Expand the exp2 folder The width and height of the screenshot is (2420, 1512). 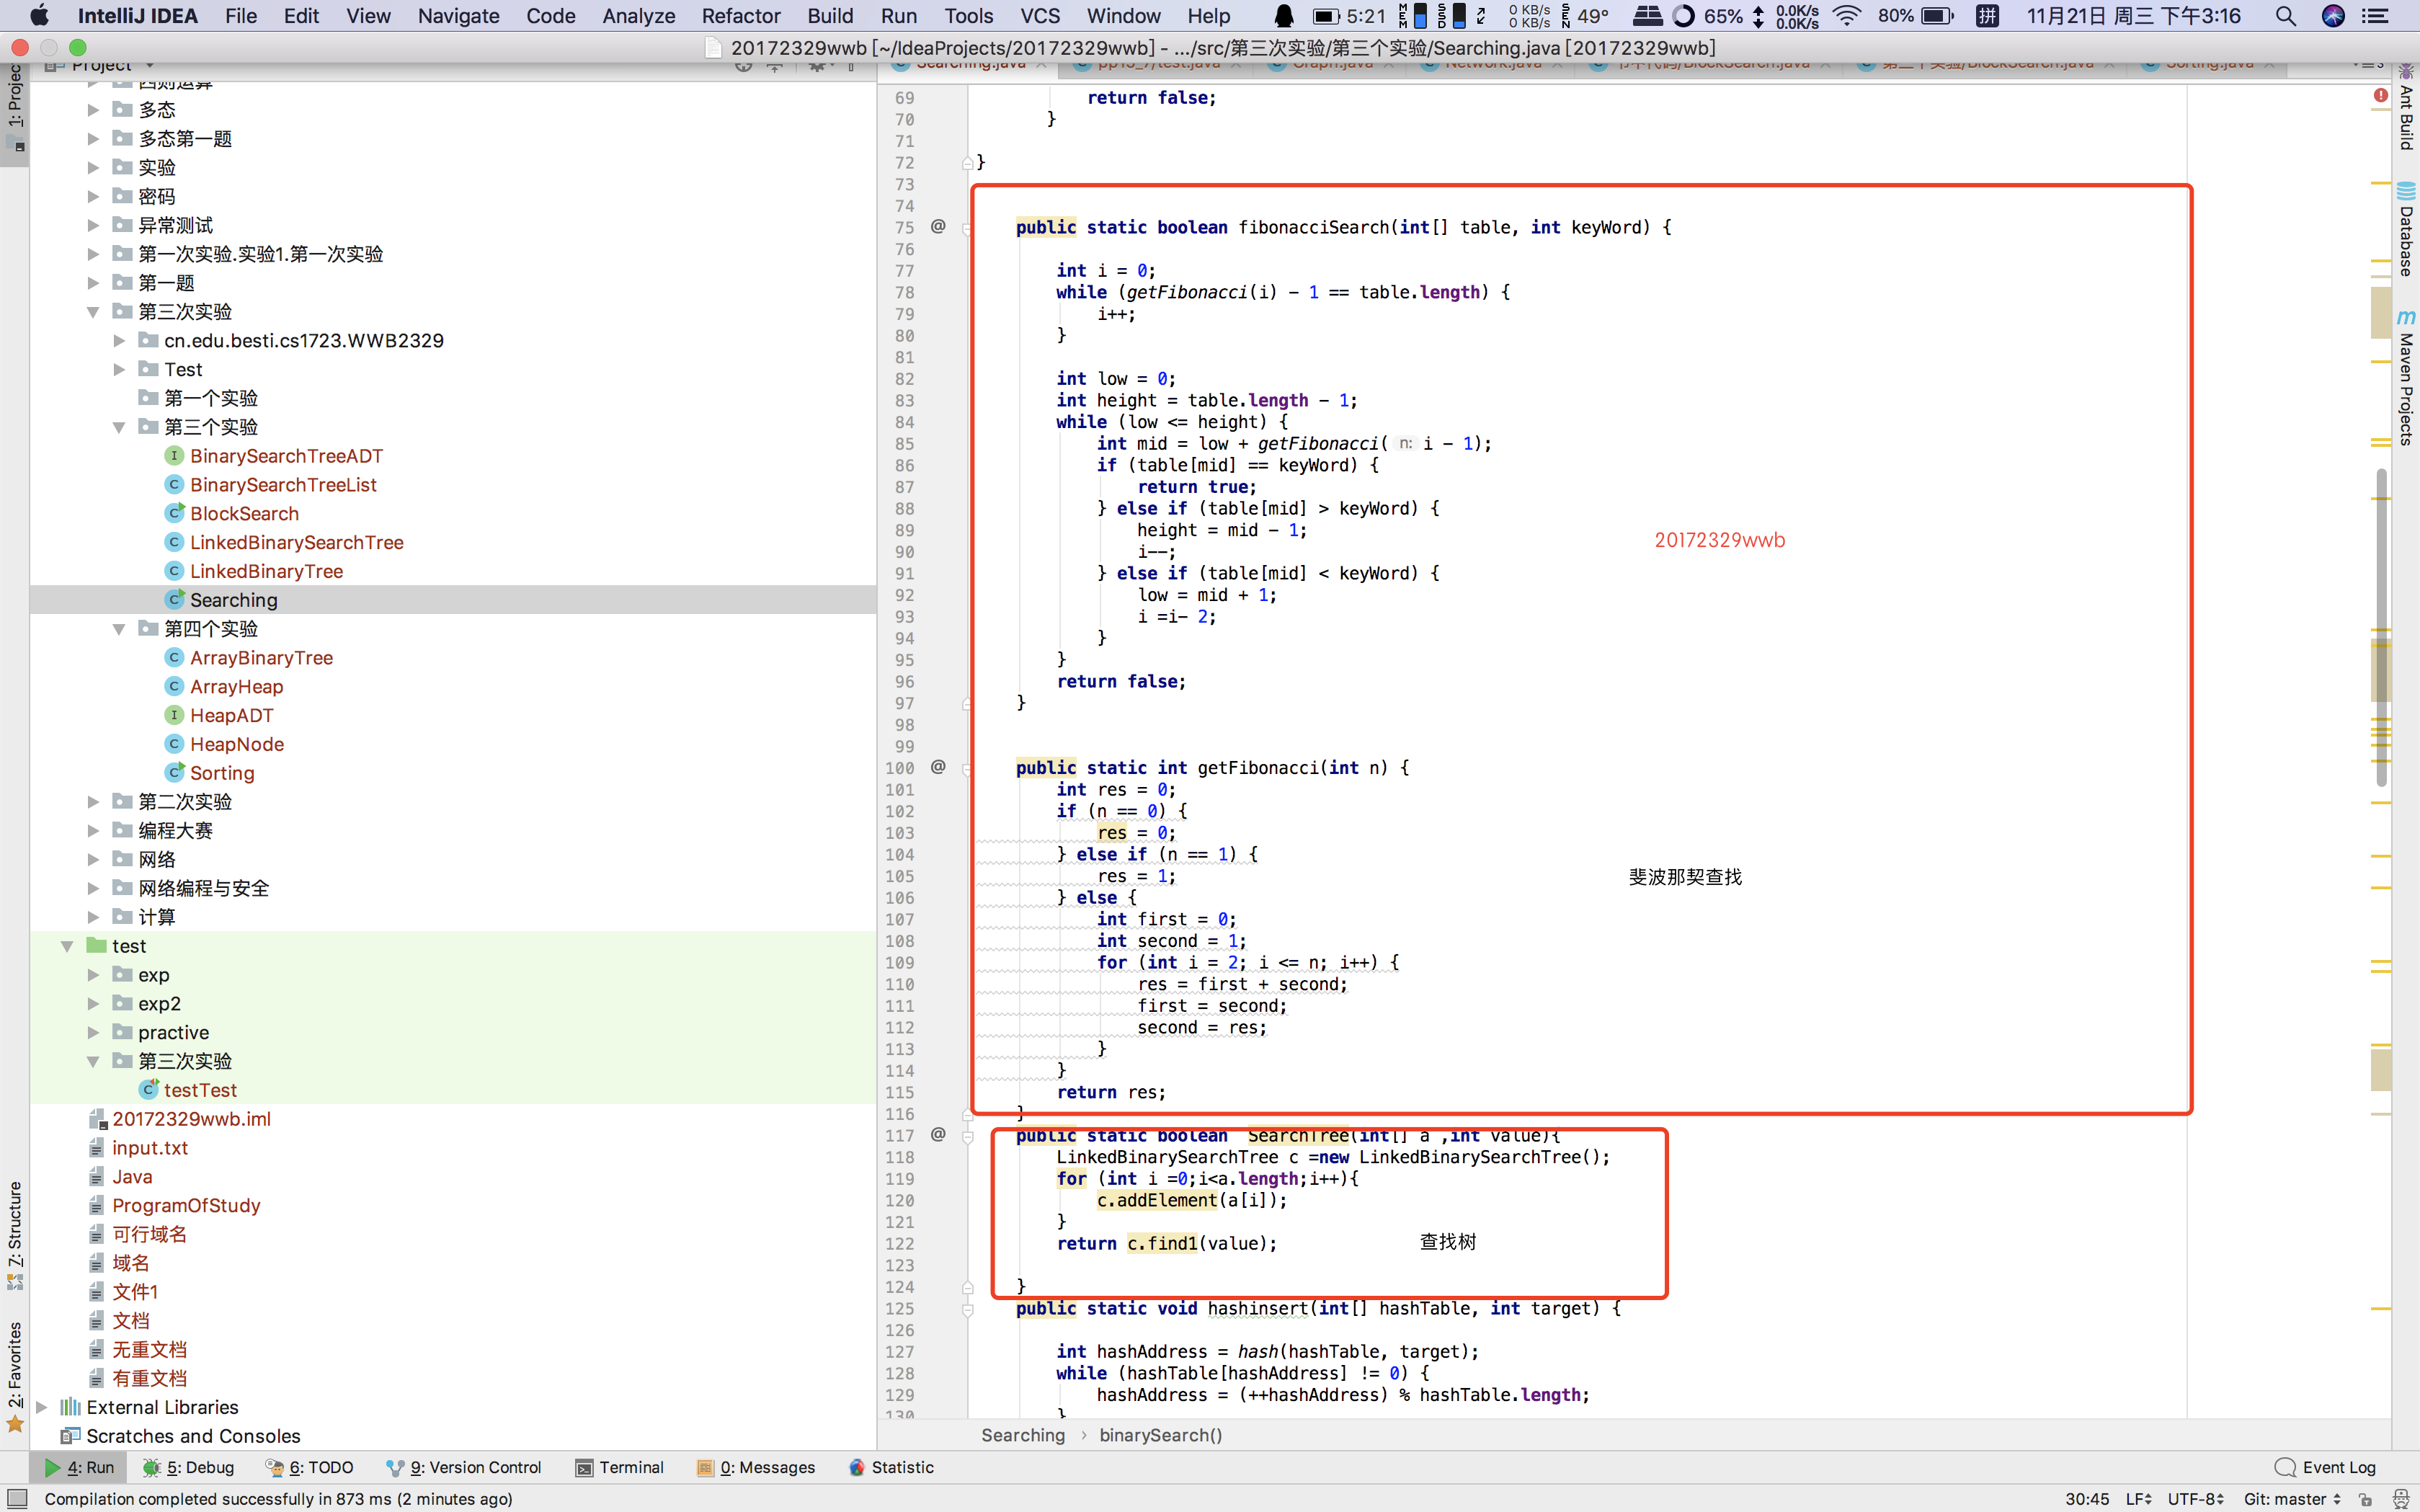[93, 1003]
